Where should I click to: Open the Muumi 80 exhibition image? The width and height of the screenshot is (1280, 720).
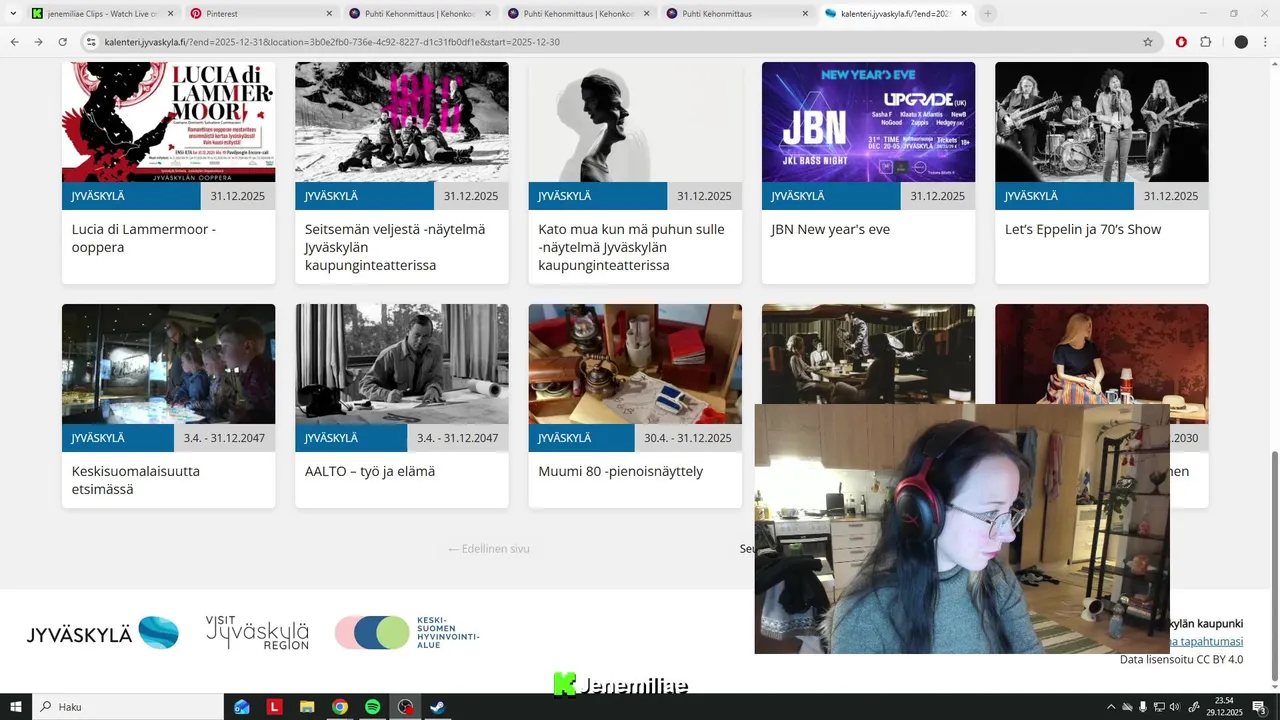[x=635, y=364]
